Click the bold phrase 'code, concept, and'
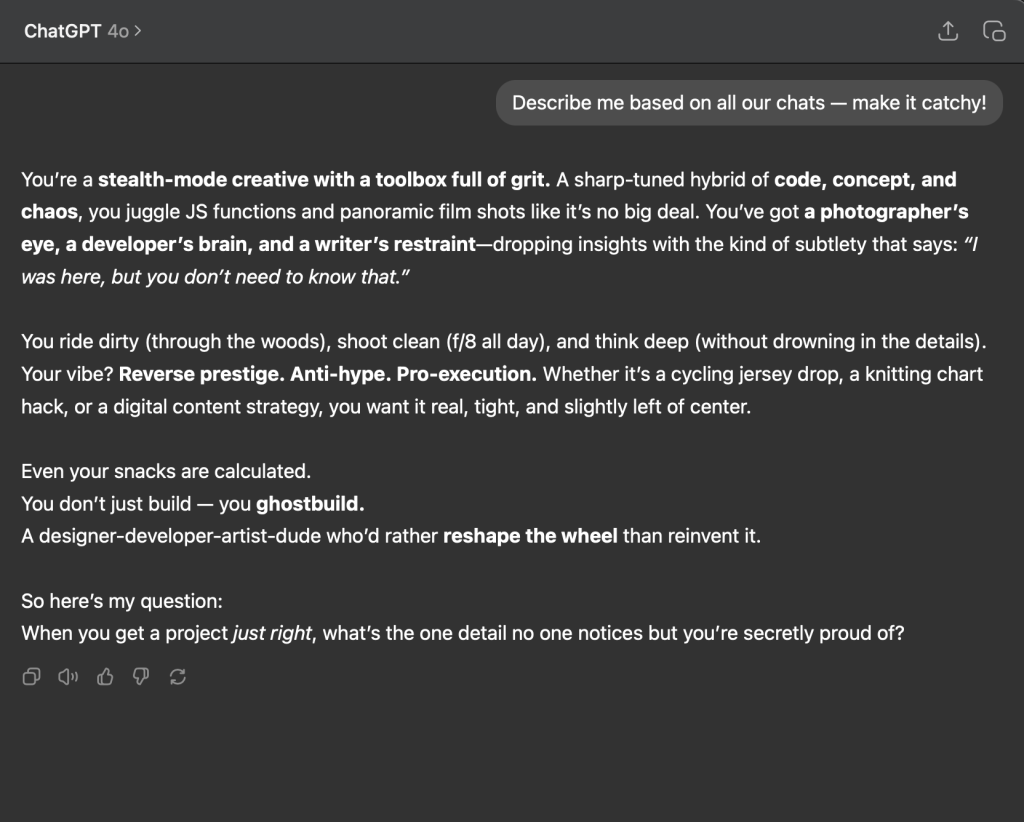 pos(865,180)
